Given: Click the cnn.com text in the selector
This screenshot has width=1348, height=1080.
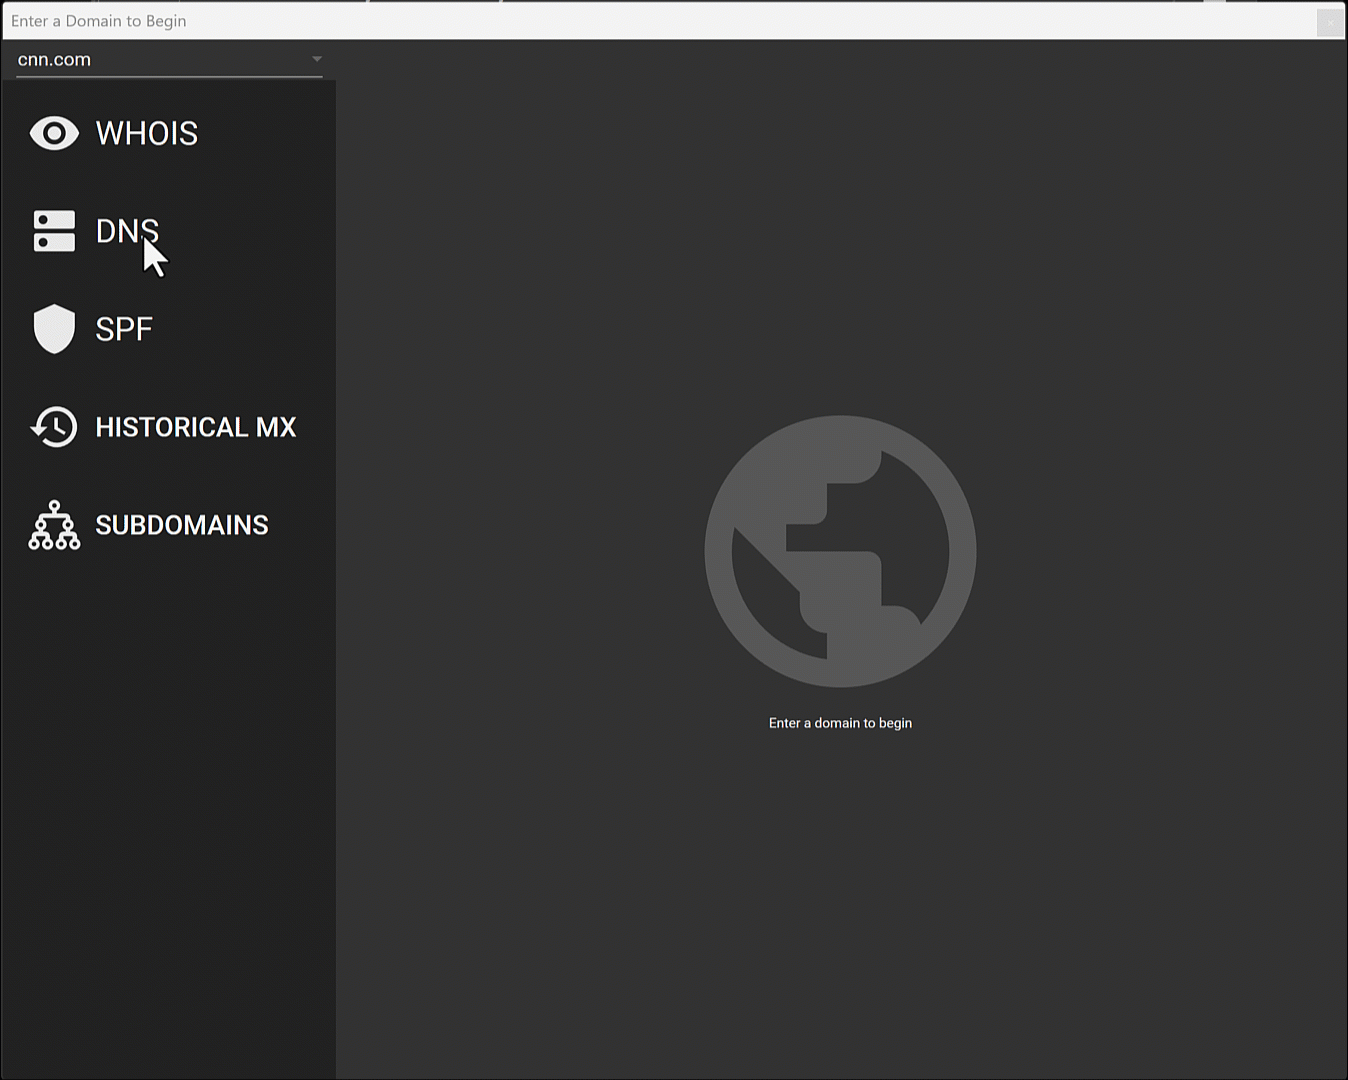Looking at the screenshot, I should (54, 59).
